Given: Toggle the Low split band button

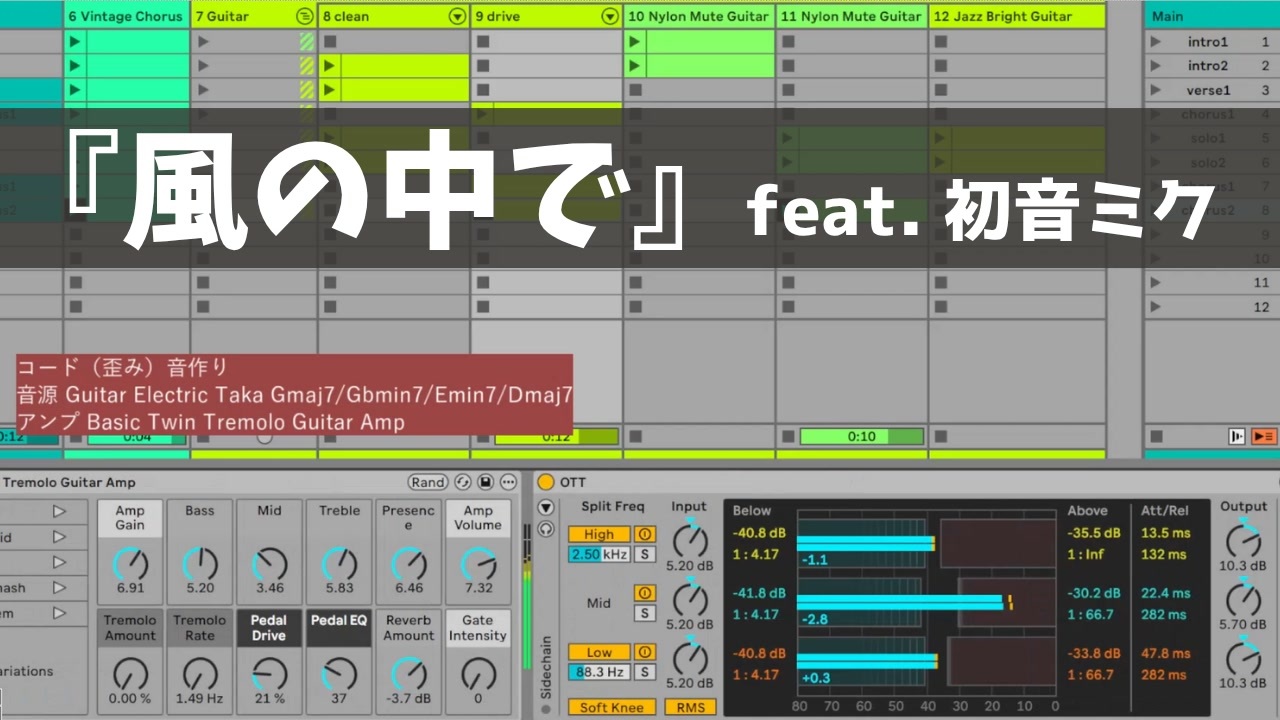Looking at the screenshot, I should 599,652.
